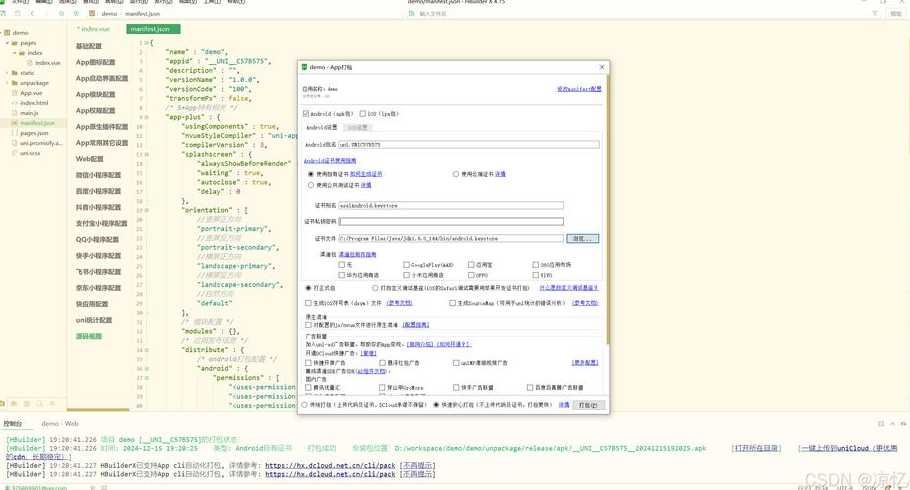Select 使用公共测试证书 radio option
The width and height of the screenshot is (910, 490).
tap(310, 185)
